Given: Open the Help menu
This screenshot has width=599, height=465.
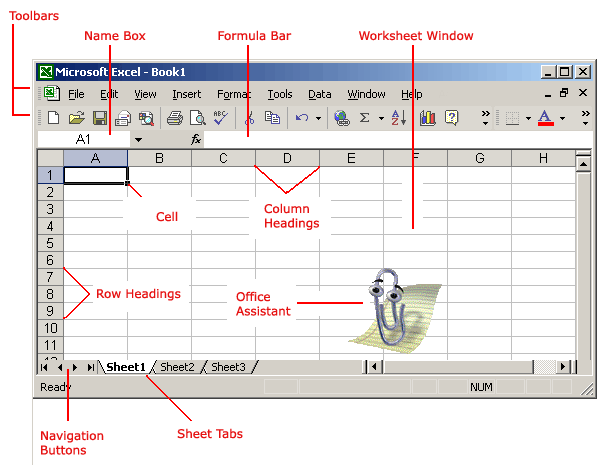Looking at the screenshot, I should (x=411, y=95).
